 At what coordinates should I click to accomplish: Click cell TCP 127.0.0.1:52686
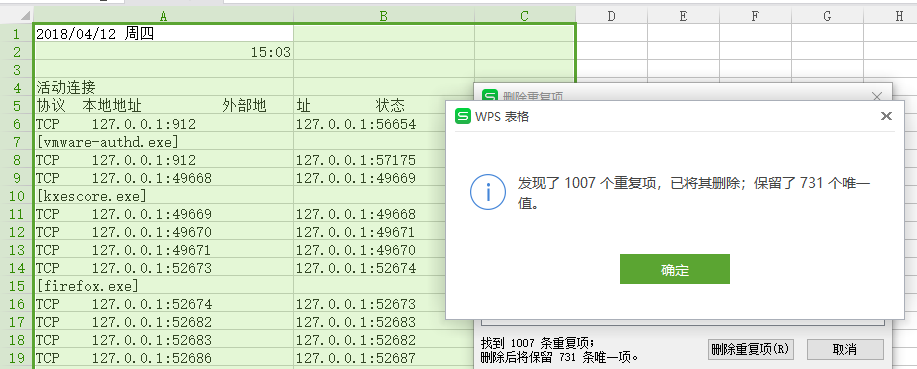point(164,358)
